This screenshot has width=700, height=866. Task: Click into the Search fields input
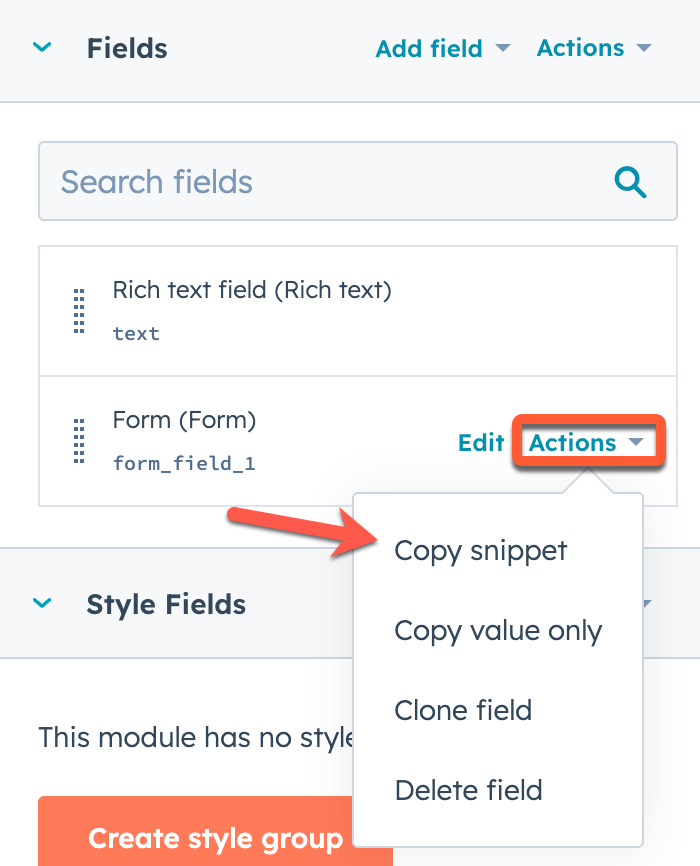pyautogui.click(x=320, y=182)
